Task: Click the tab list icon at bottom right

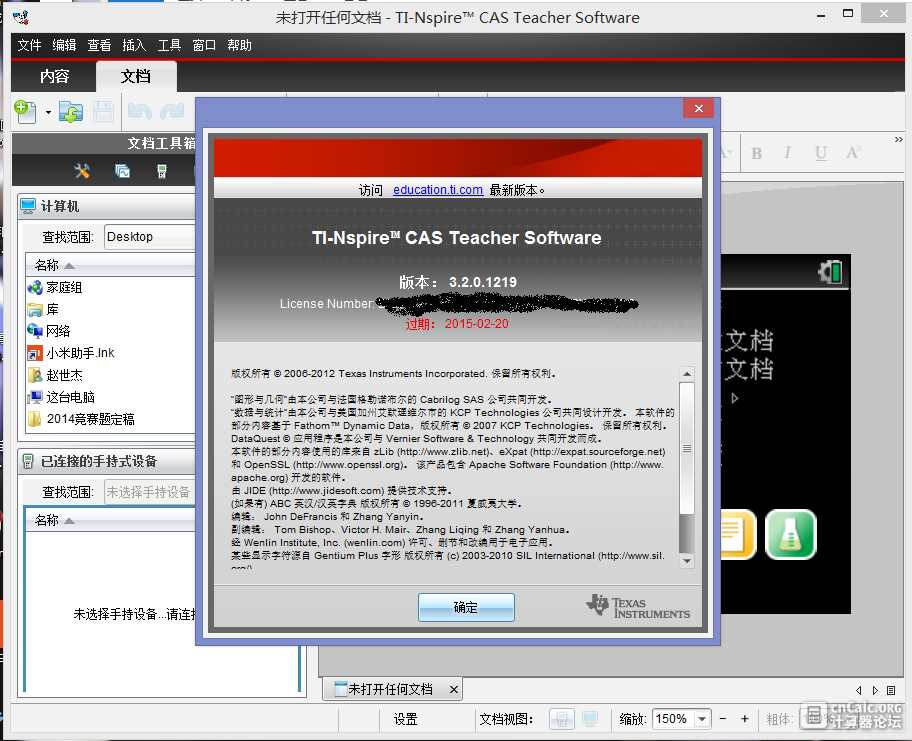Action: pyautogui.click(x=890, y=690)
